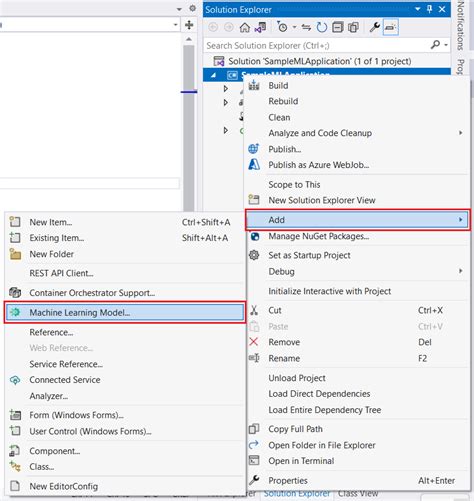Click the editor scrollbar up arrow
474x501 pixels.
tap(189, 39)
